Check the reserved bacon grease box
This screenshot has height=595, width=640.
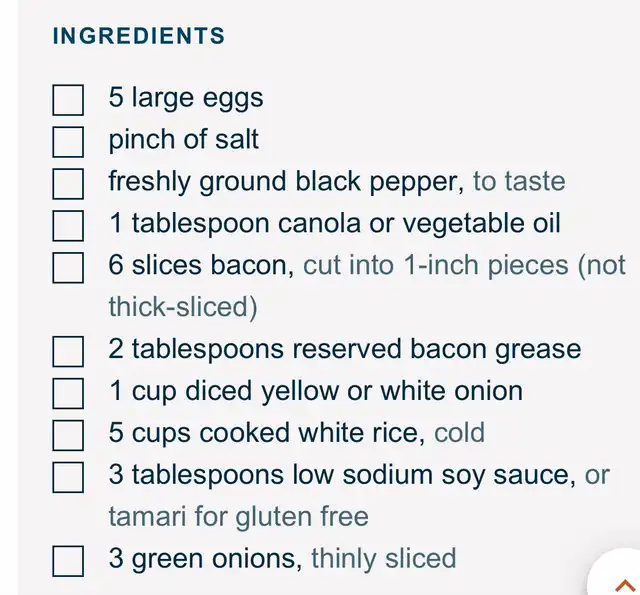(x=68, y=352)
